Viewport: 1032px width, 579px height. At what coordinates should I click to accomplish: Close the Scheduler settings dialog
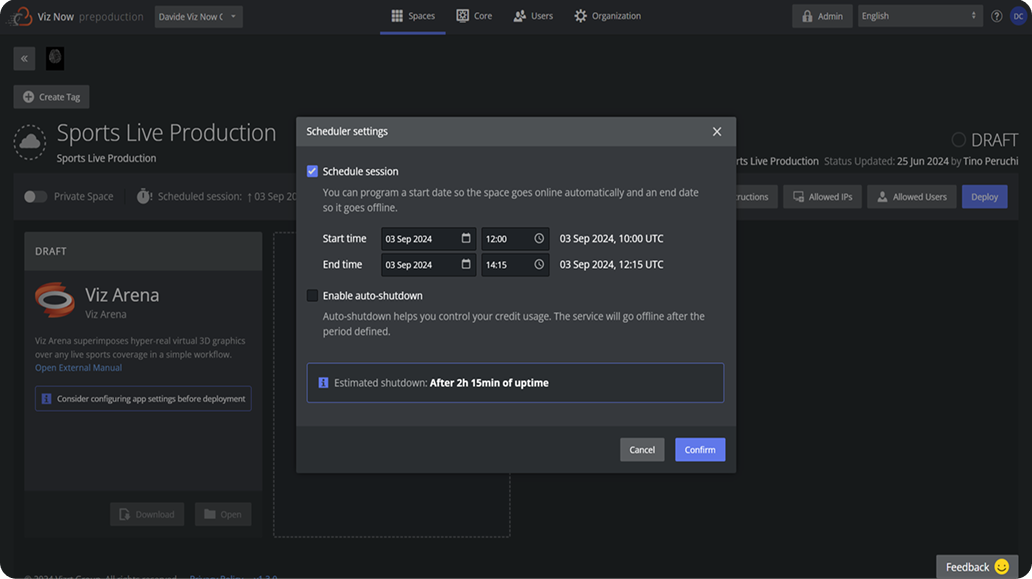(717, 132)
